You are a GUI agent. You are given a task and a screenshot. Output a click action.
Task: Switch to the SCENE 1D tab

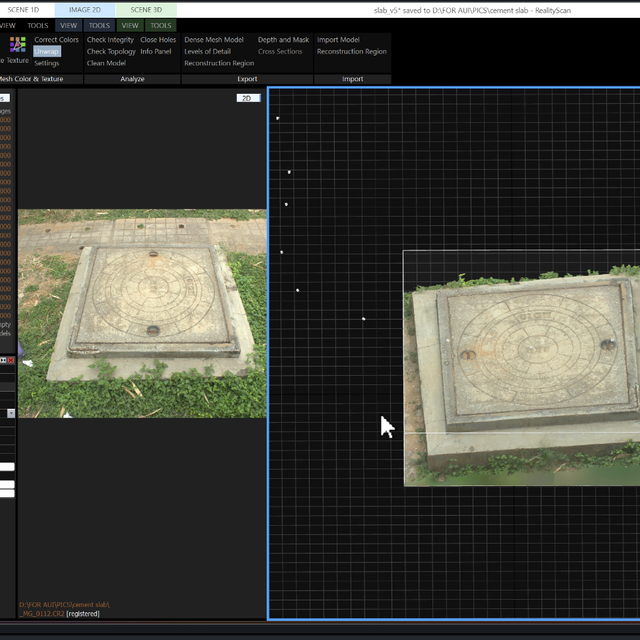pos(23,10)
